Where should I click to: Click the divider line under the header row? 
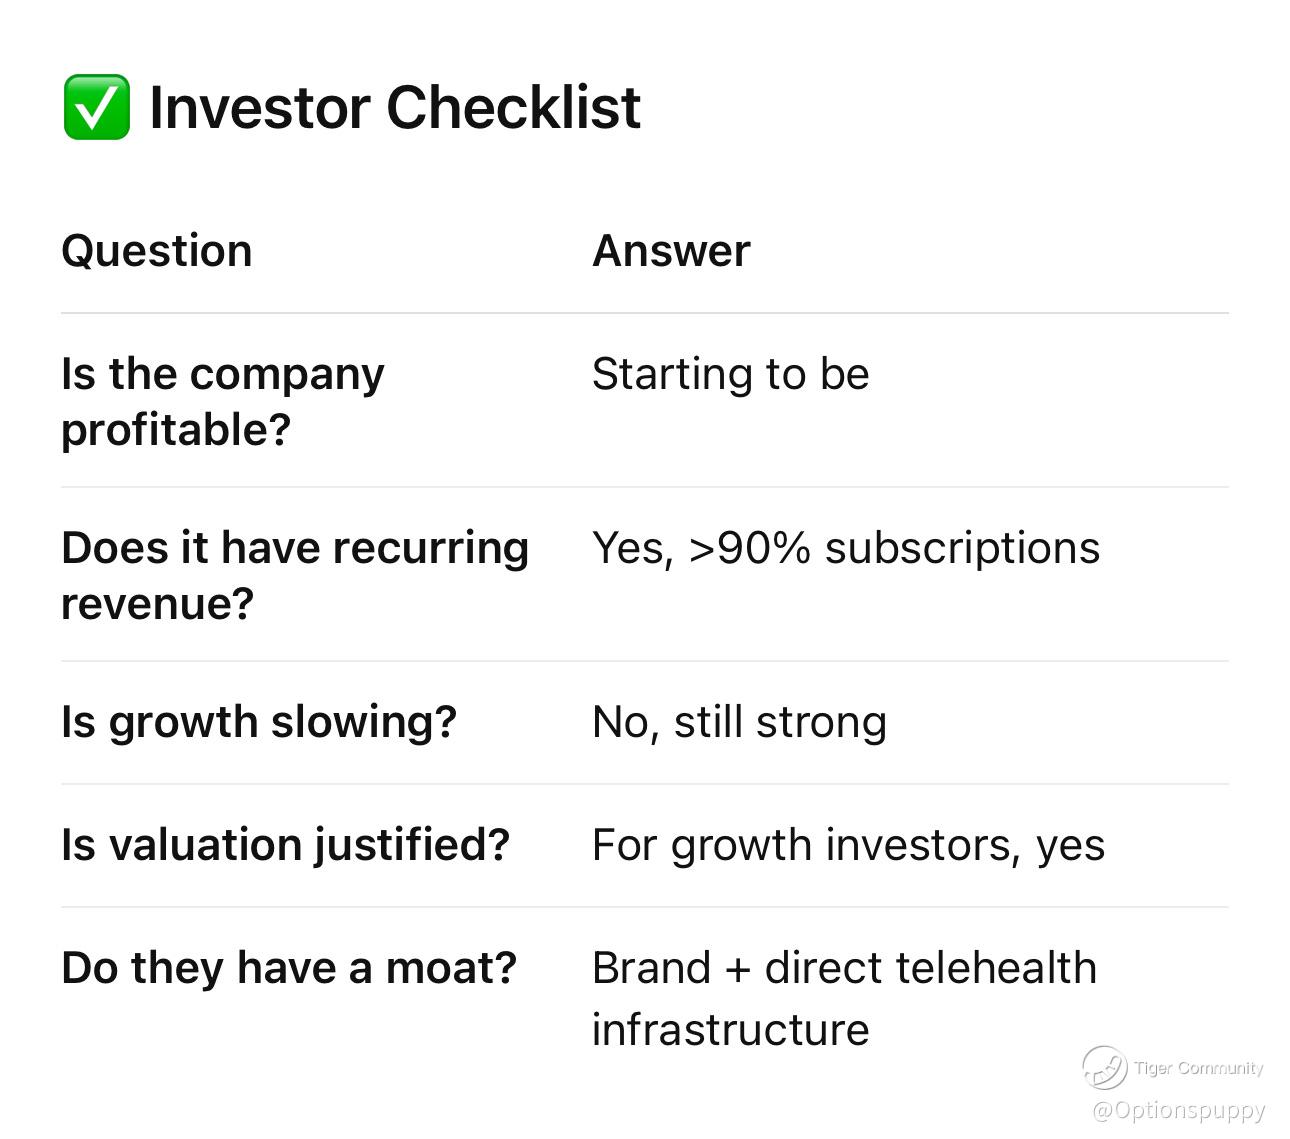click(644, 313)
